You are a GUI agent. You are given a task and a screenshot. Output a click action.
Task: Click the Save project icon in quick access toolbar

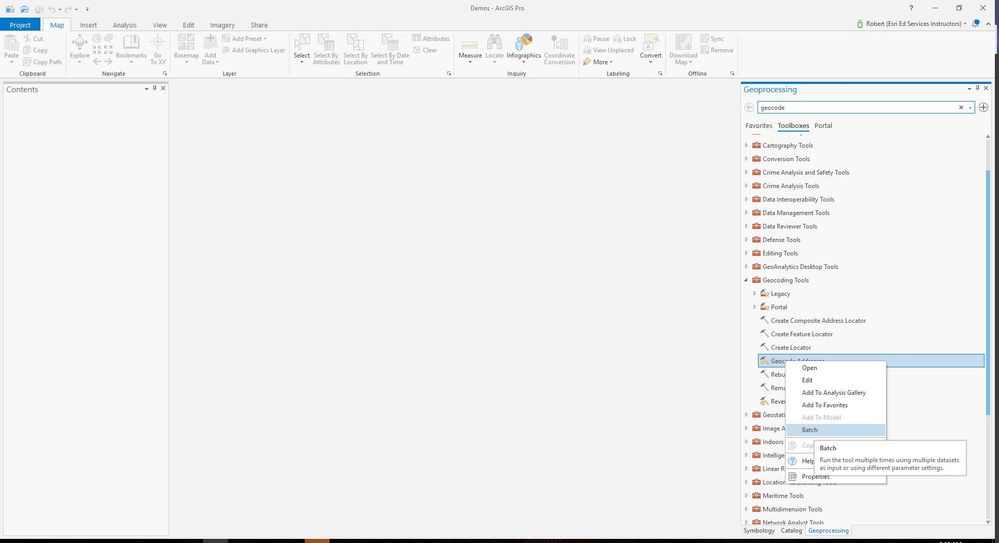click(39, 9)
